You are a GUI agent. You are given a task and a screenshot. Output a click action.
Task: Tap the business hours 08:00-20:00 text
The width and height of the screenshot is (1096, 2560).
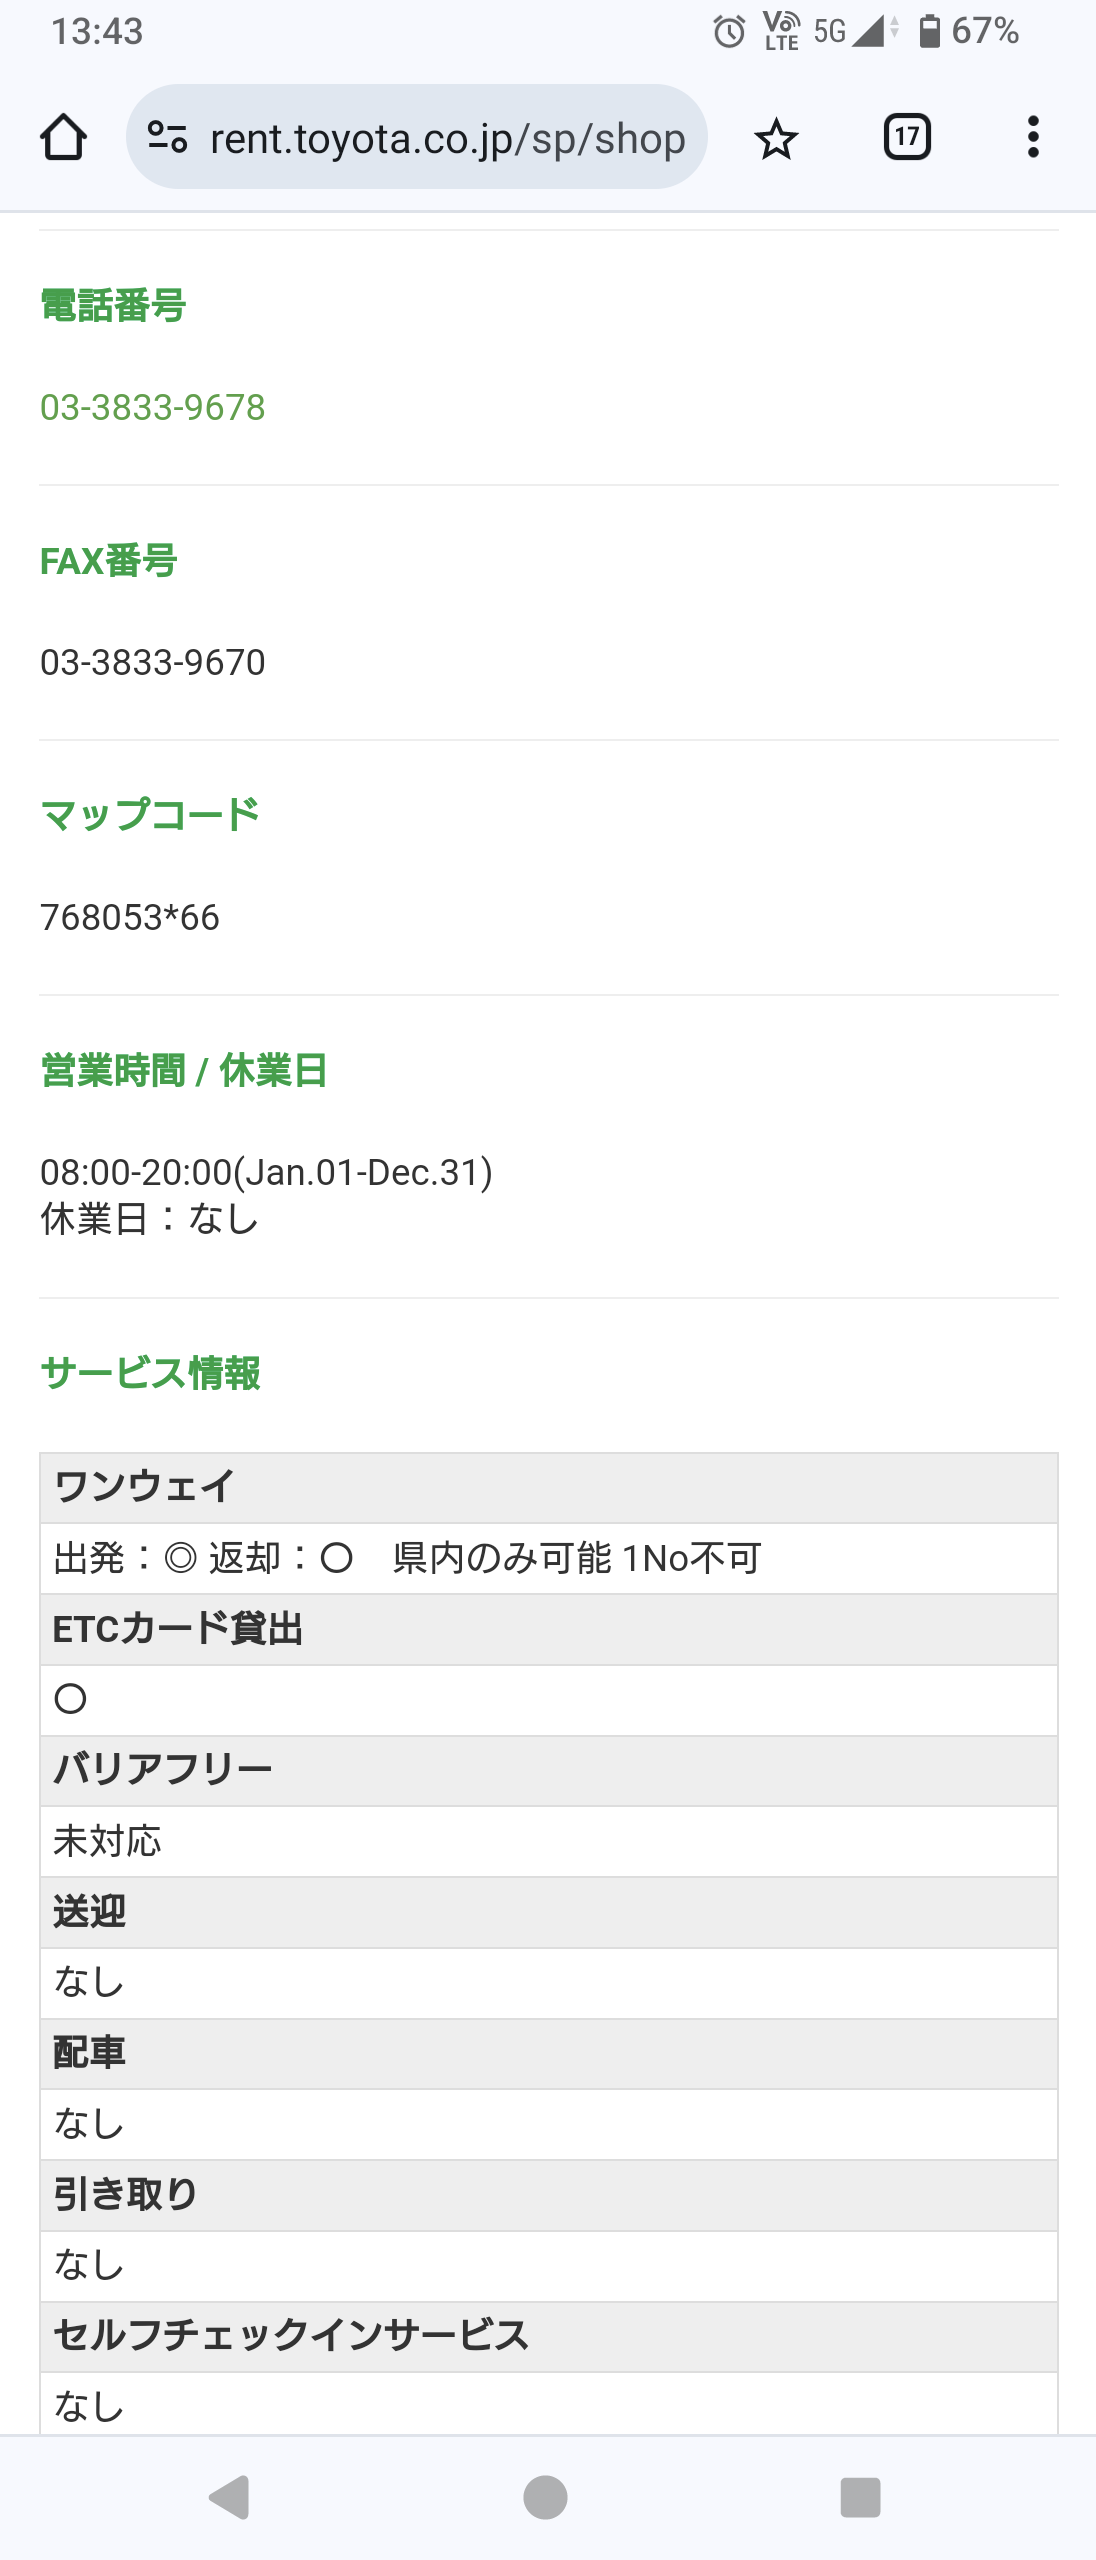coord(266,1172)
